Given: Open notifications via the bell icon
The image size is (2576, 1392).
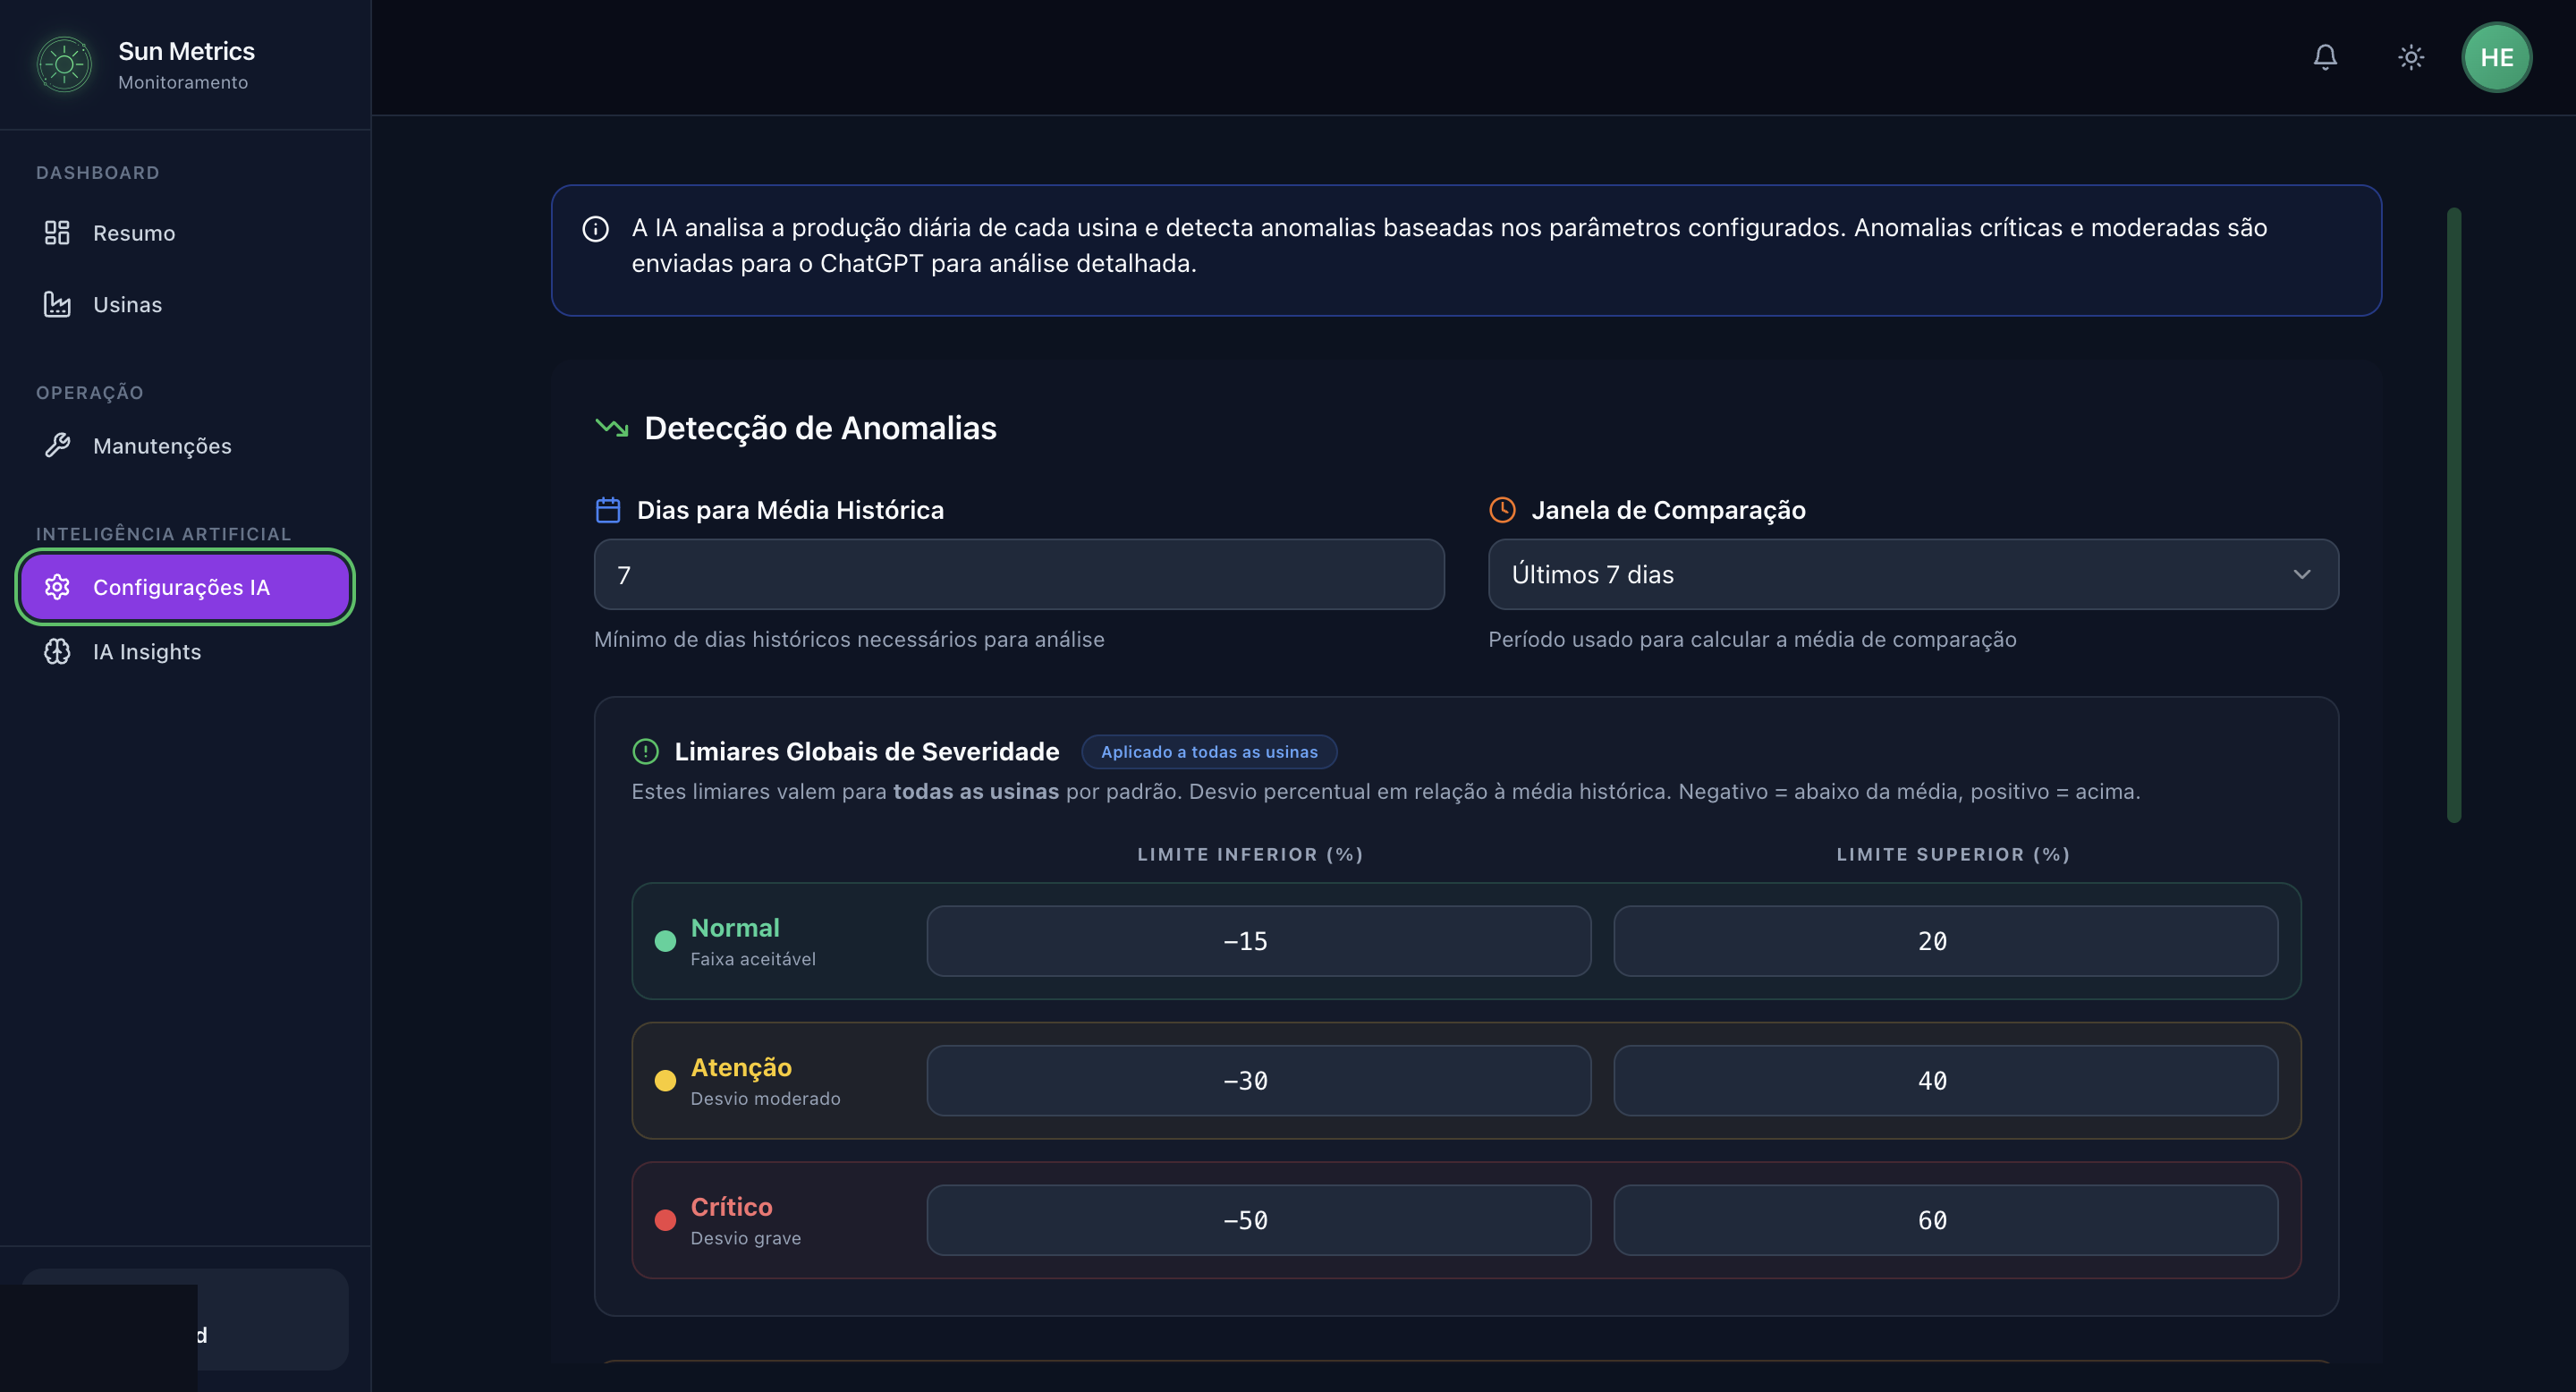Looking at the screenshot, I should pyautogui.click(x=2324, y=57).
